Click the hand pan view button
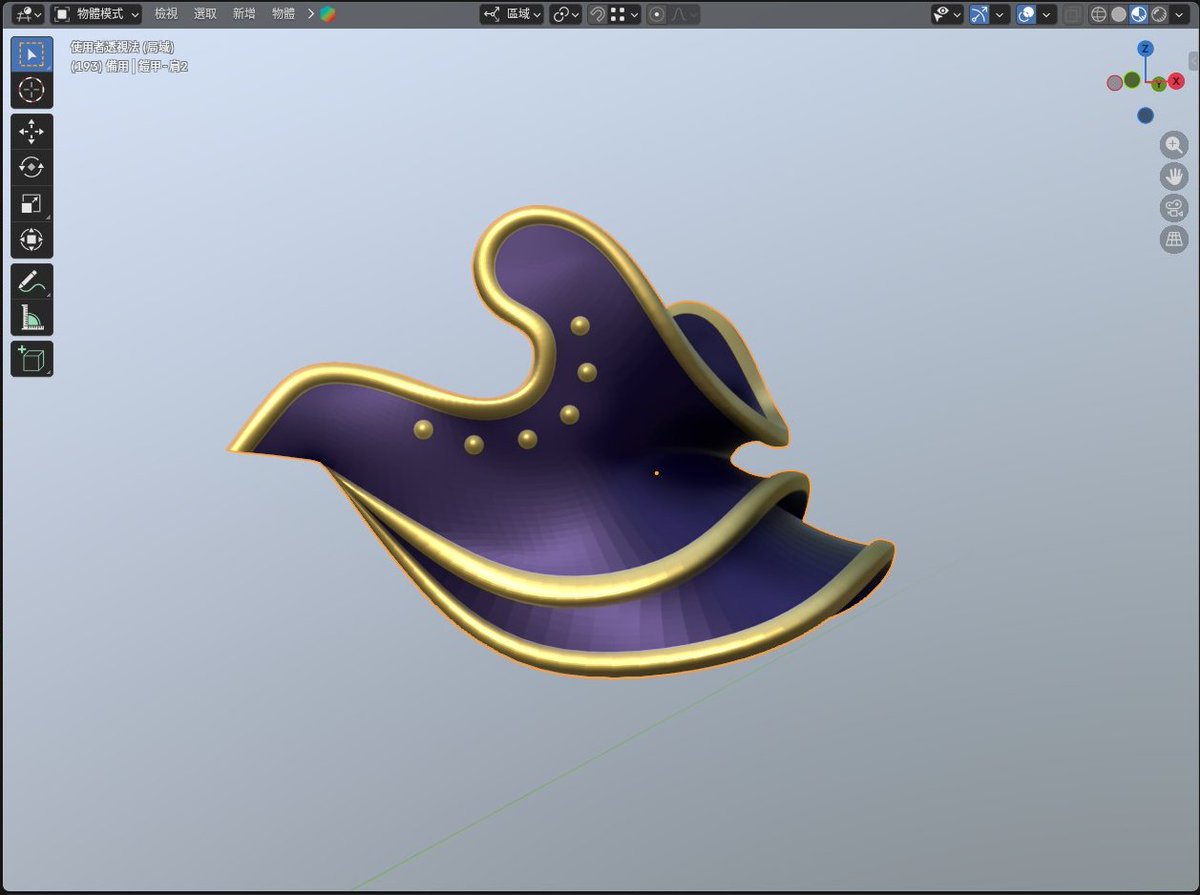 tap(1173, 177)
